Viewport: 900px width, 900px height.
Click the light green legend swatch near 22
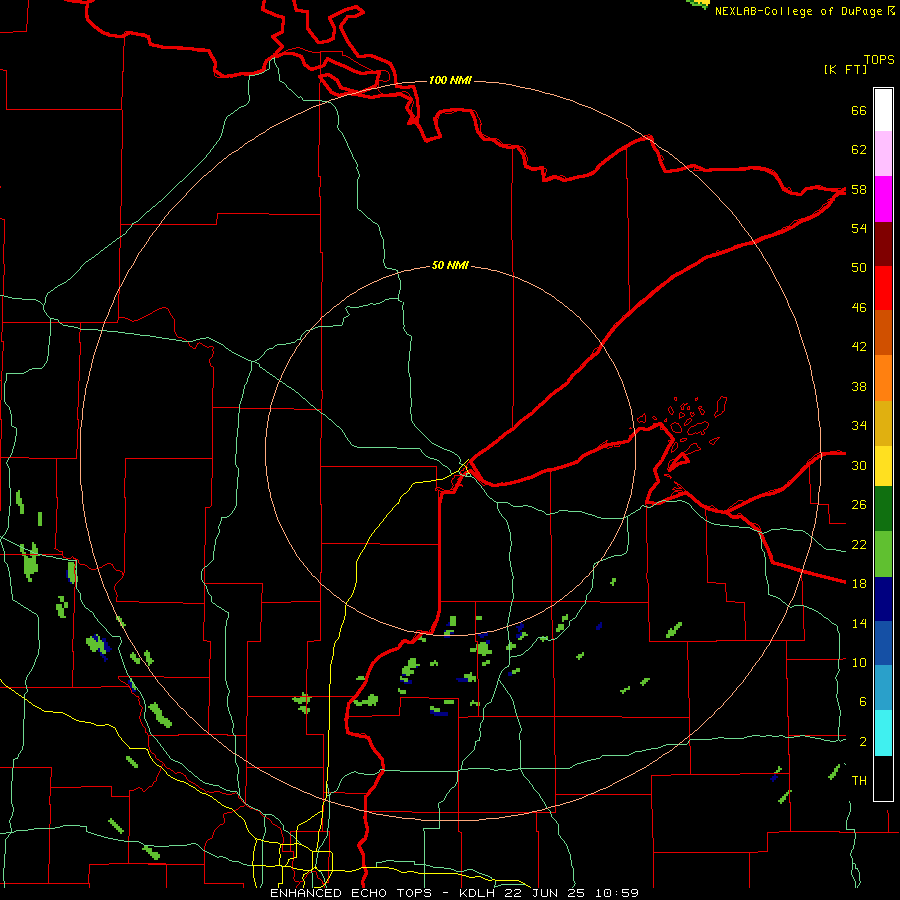coord(883,554)
